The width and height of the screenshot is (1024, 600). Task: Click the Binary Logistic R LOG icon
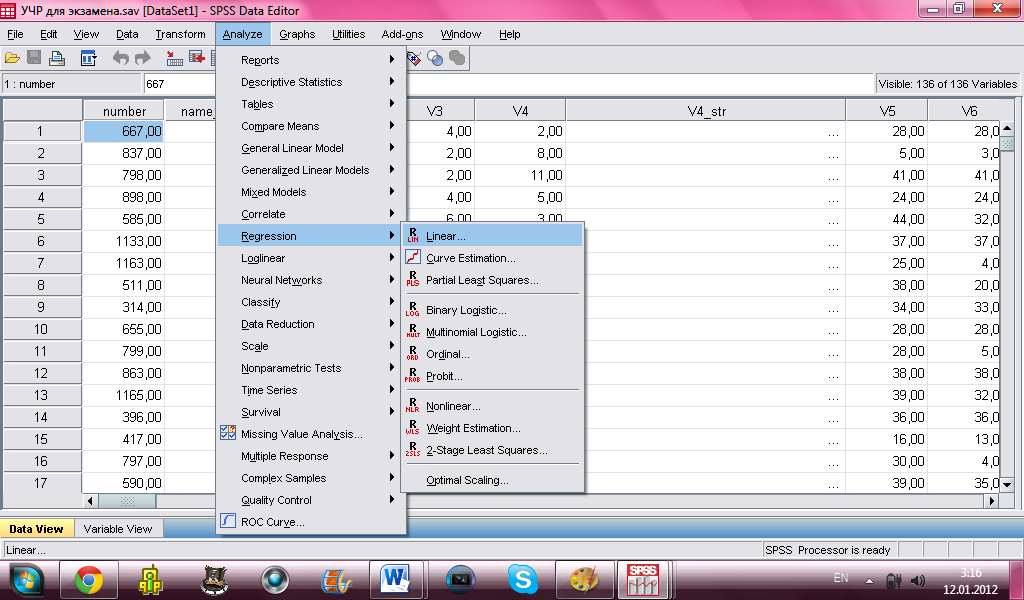(413, 309)
